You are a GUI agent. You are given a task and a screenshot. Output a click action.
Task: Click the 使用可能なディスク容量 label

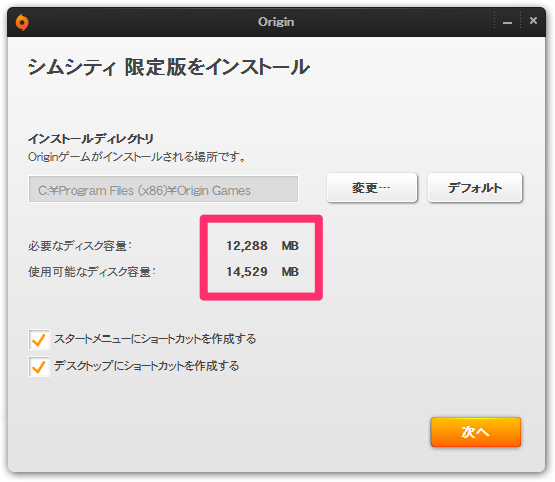[92, 272]
